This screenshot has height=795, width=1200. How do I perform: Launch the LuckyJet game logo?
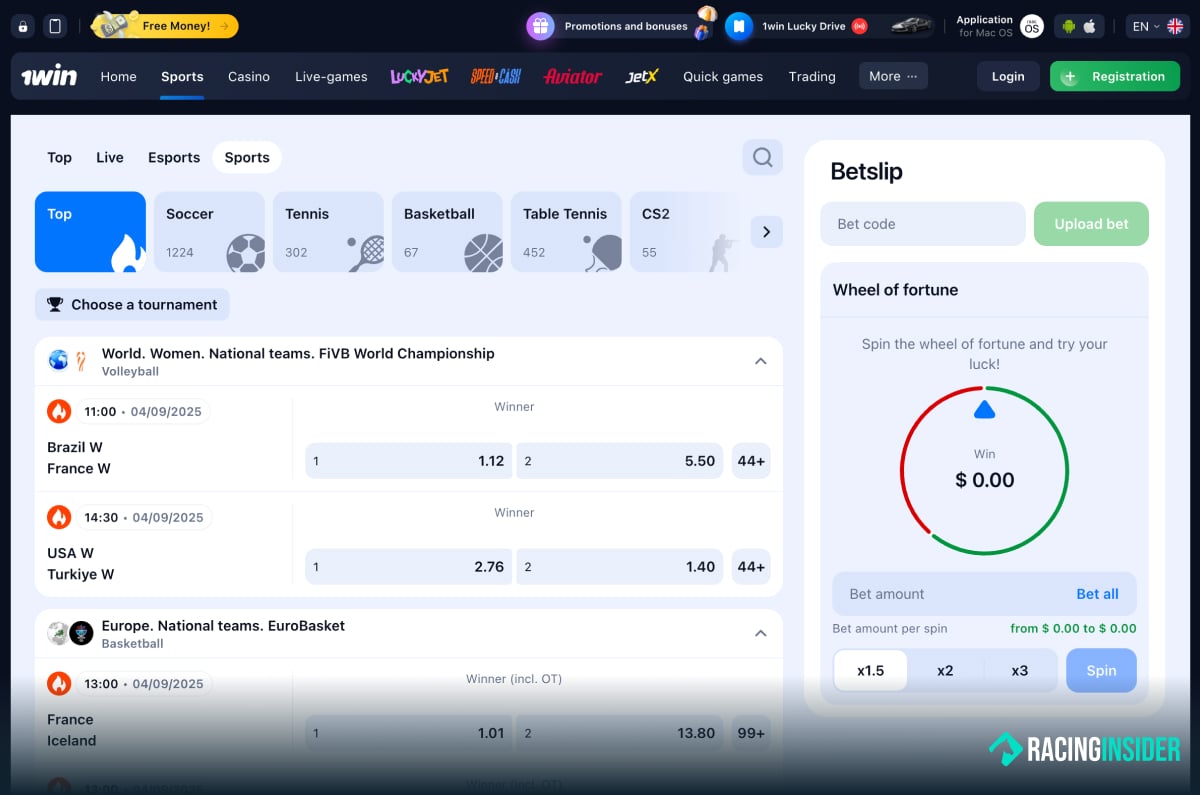pyautogui.click(x=419, y=76)
